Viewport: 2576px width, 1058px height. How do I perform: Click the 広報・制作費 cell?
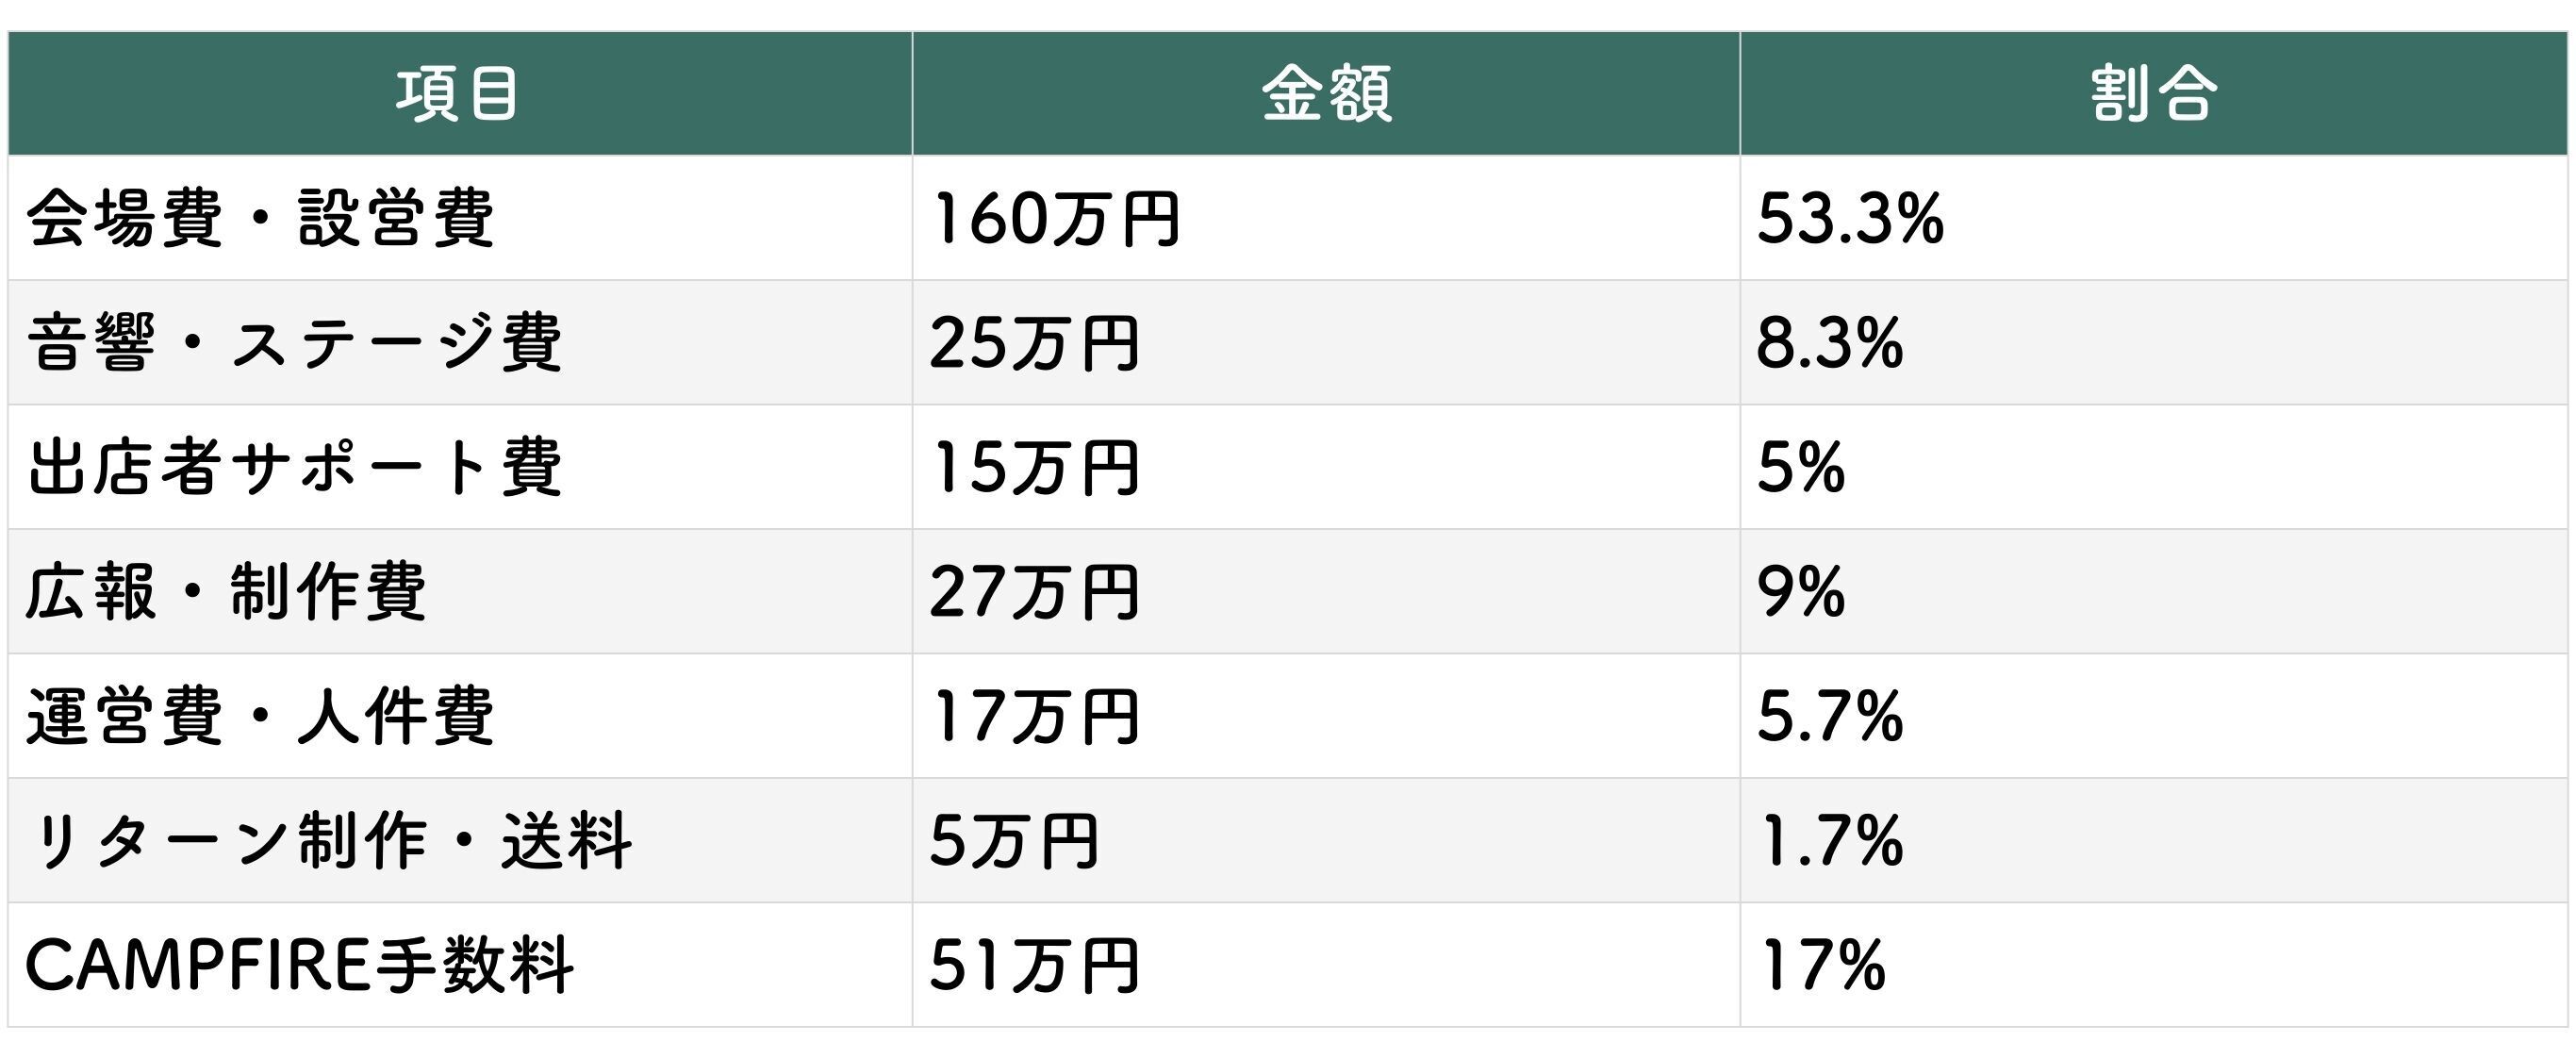point(226,592)
